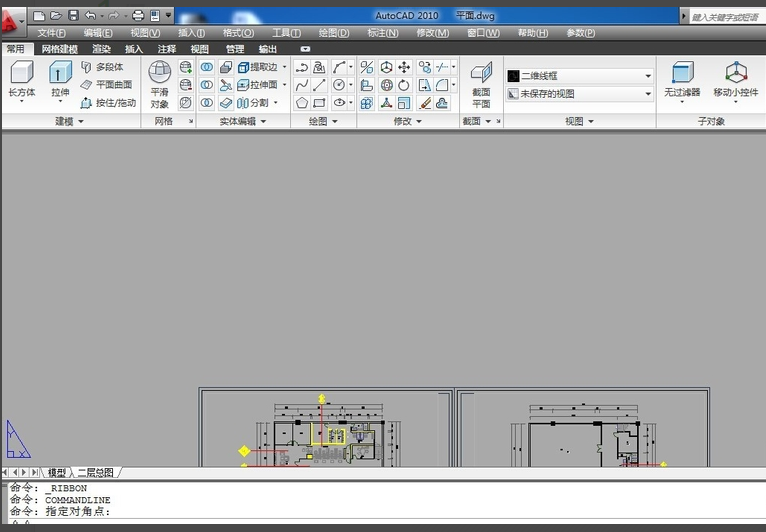
Task: Click the 提取边 extract edges button
Action: [258, 67]
